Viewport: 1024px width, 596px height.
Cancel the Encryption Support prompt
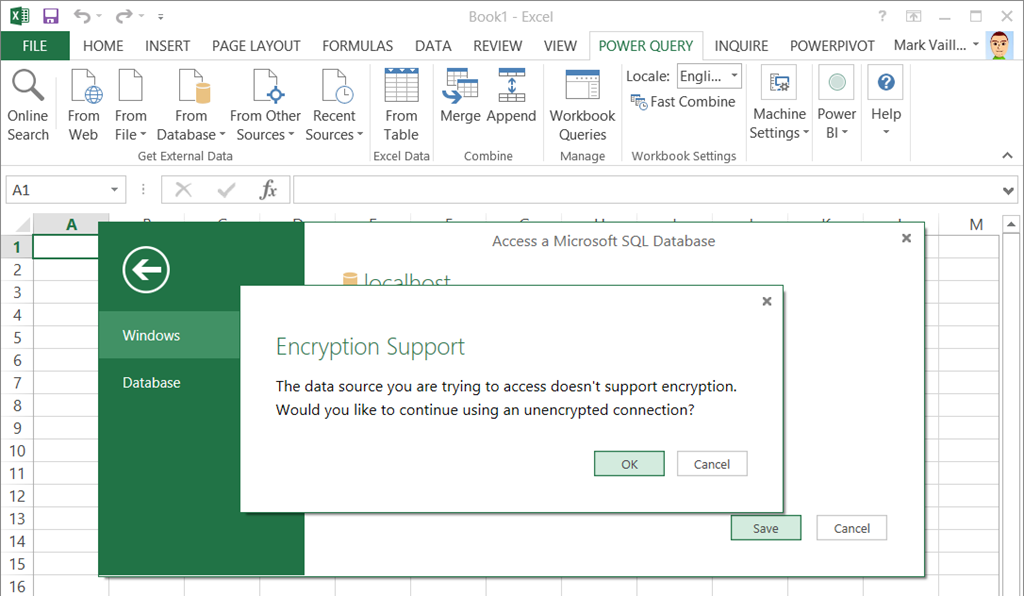[712, 464]
